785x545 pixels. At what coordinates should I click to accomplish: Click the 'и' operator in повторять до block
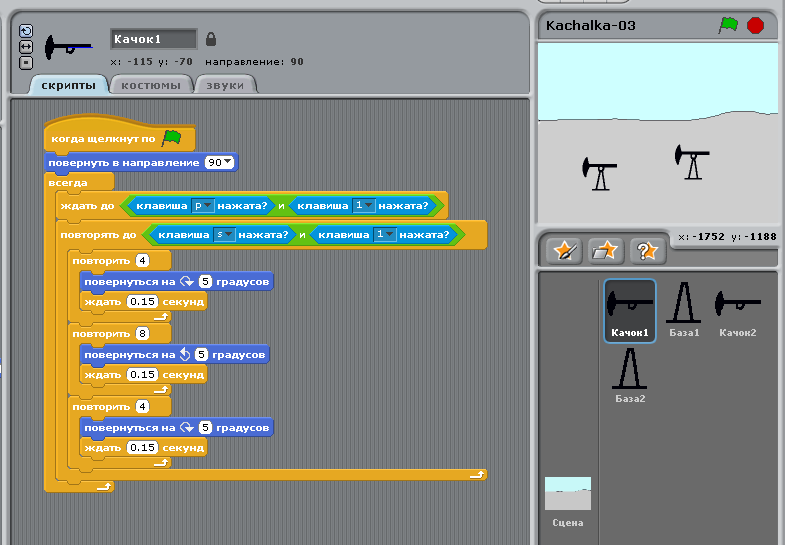(302, 235)
